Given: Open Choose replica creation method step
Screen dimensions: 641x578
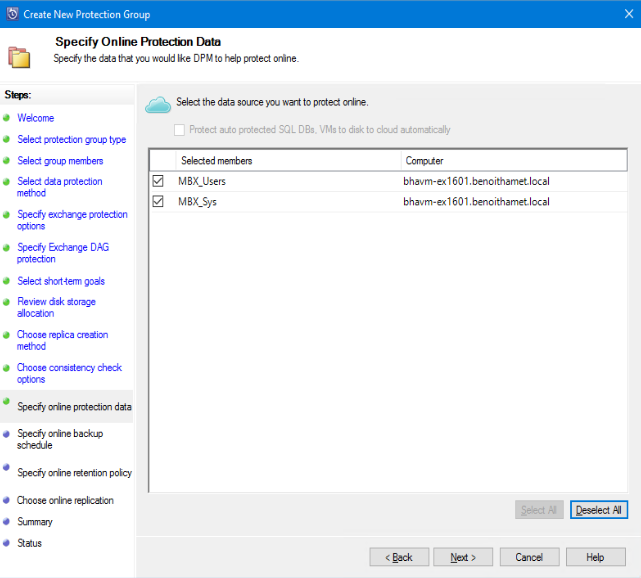Looking at the screenshot, I should click(63, 340).
